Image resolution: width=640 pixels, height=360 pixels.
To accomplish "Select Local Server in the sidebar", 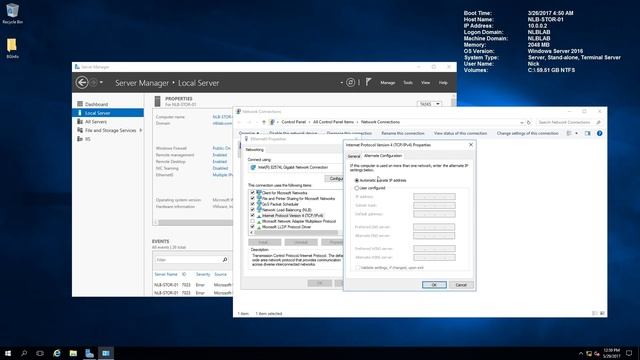I will click(x=108, y=113).
